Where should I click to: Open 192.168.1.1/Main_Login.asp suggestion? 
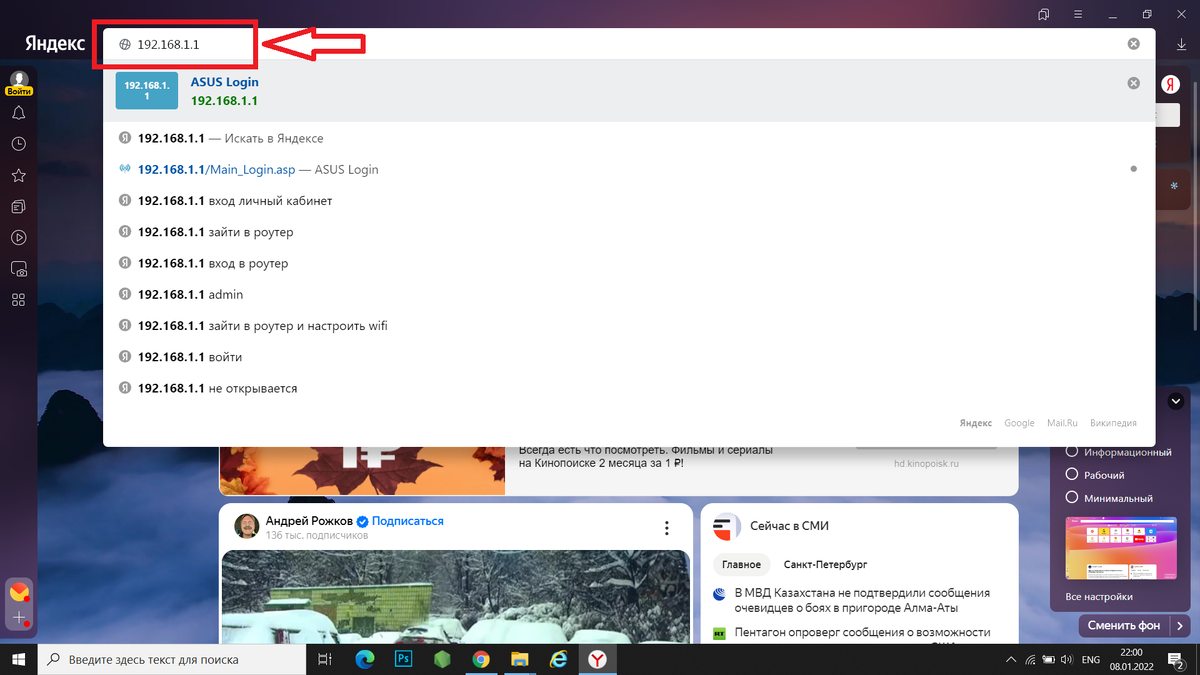[629, 169]
